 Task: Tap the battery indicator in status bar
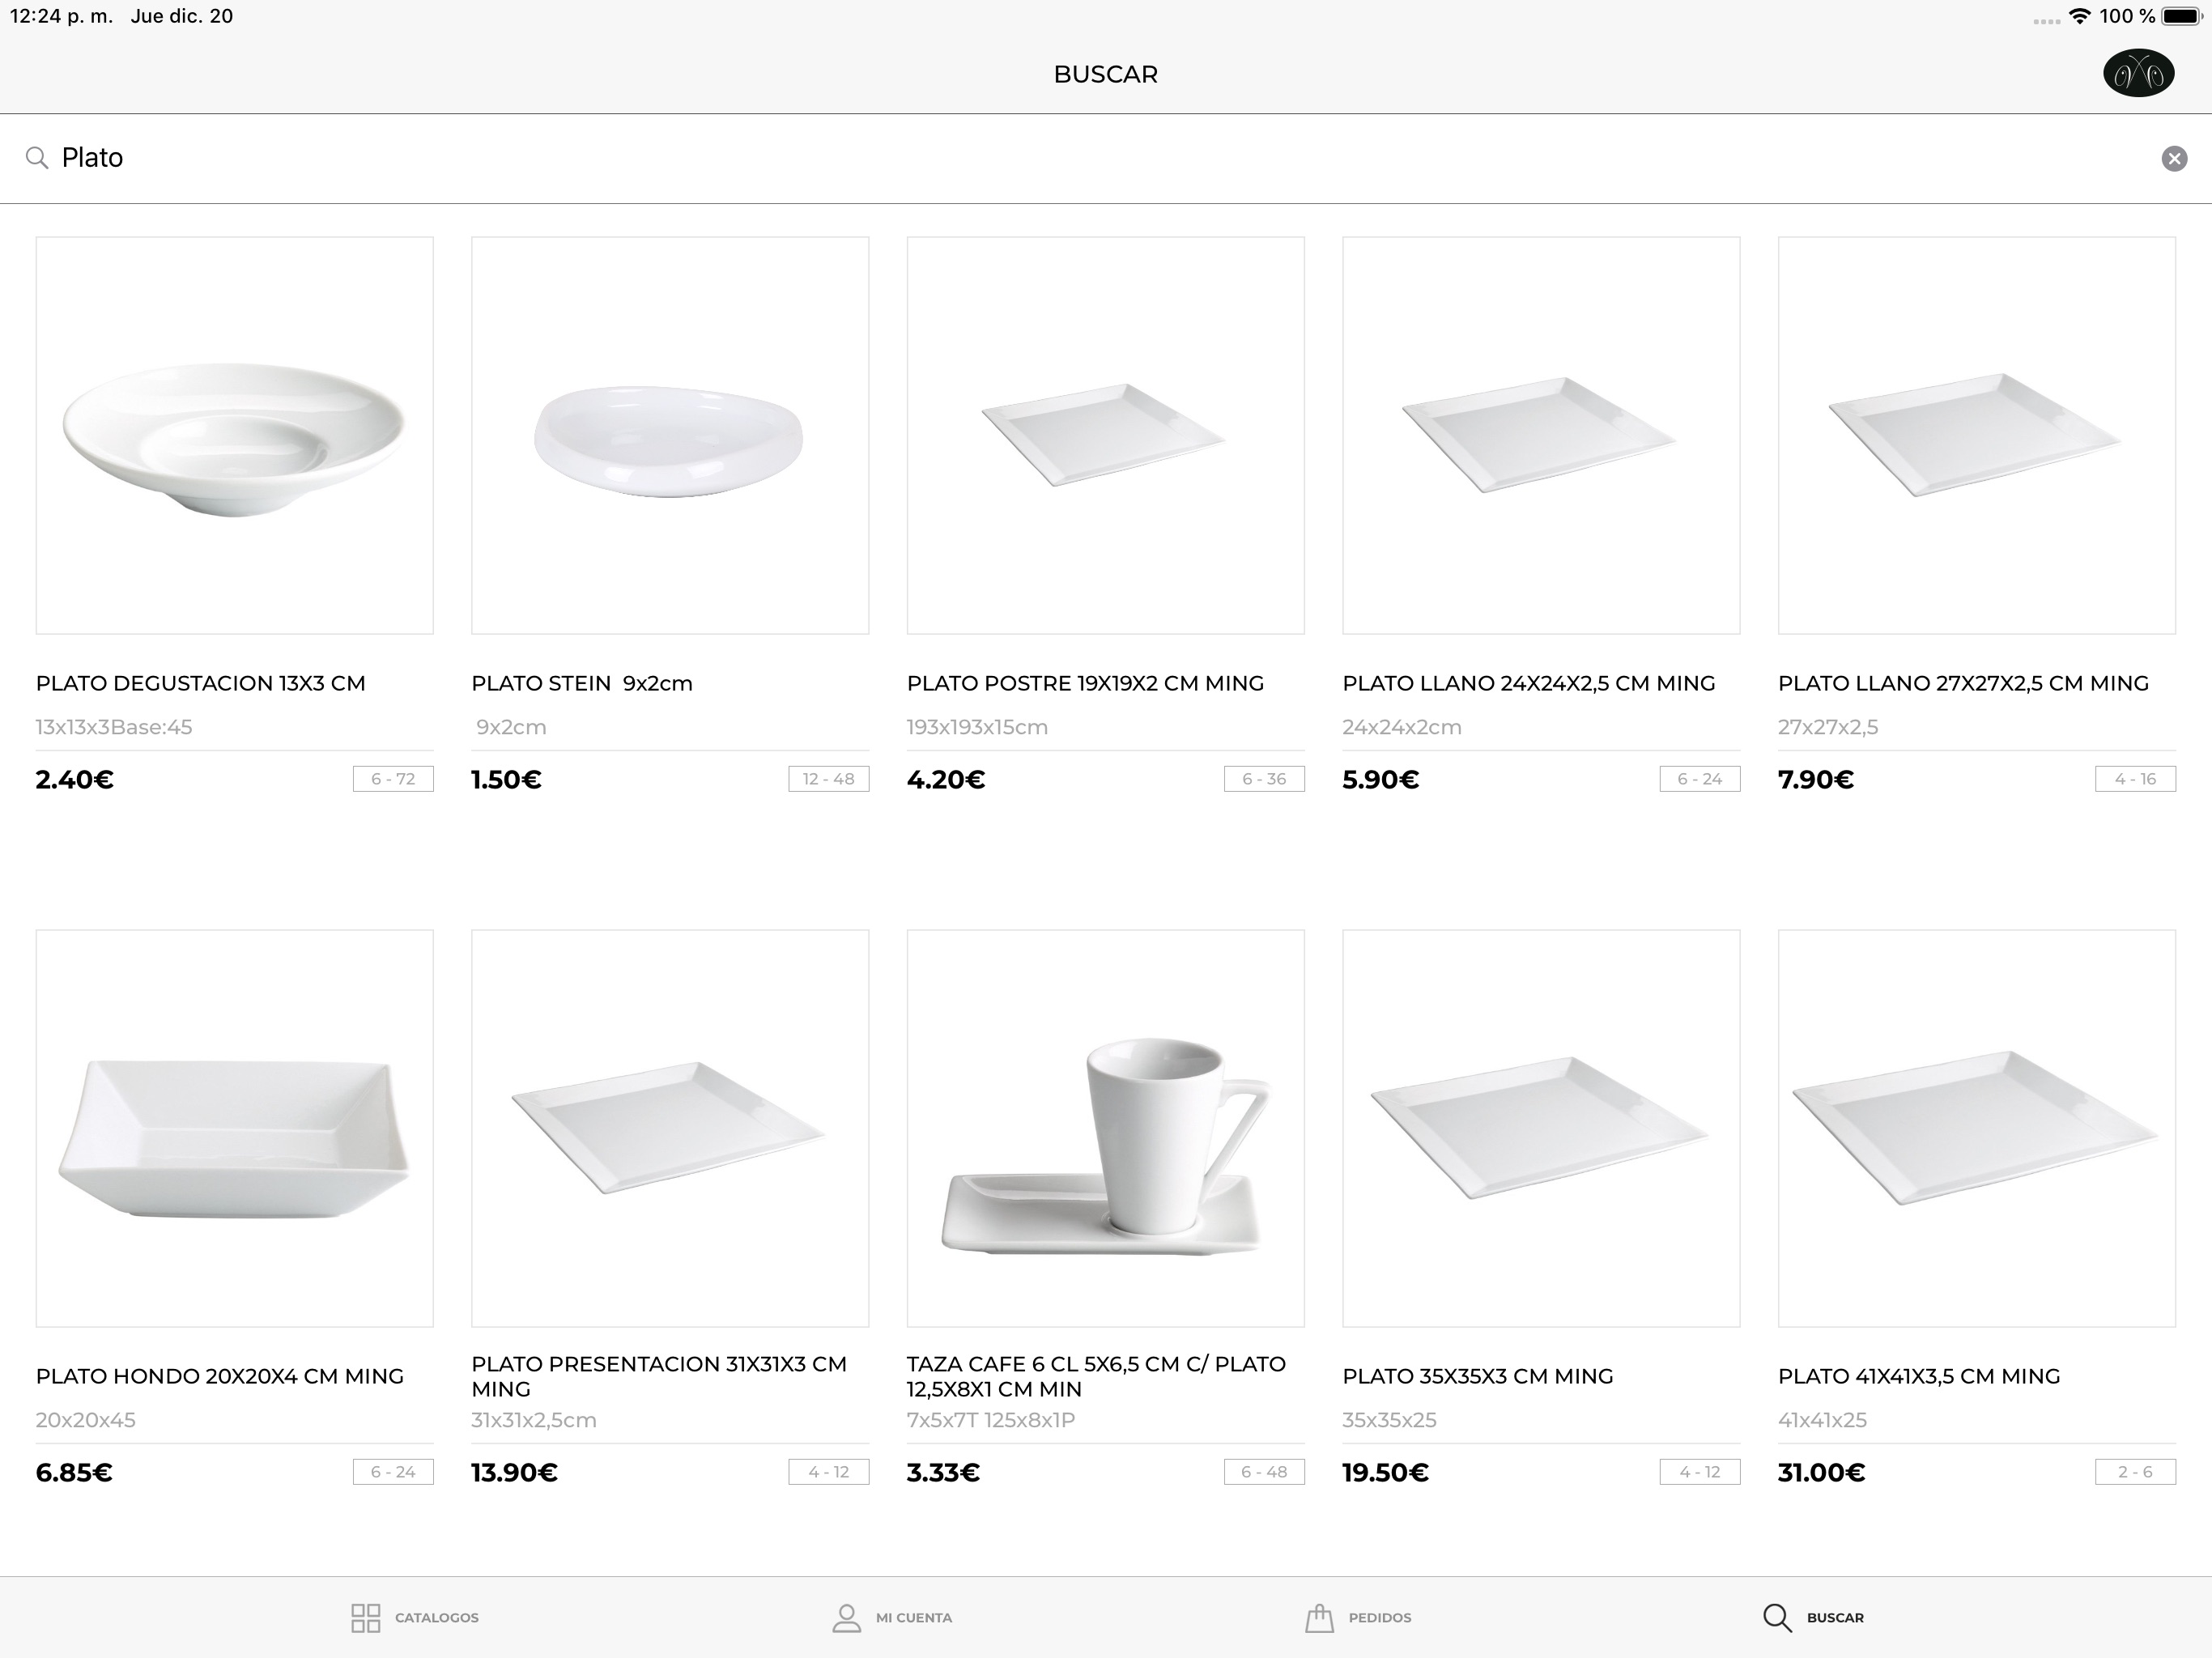[x=2180, y=16]
